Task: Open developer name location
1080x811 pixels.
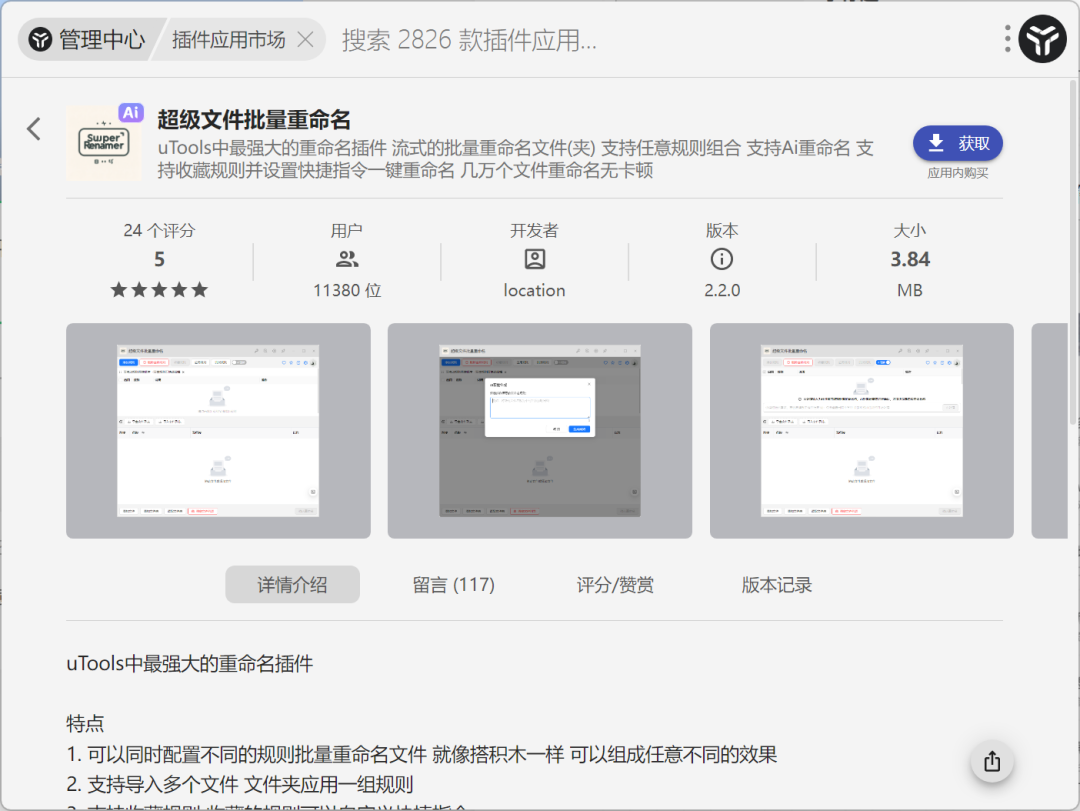Action: [534, 290]
